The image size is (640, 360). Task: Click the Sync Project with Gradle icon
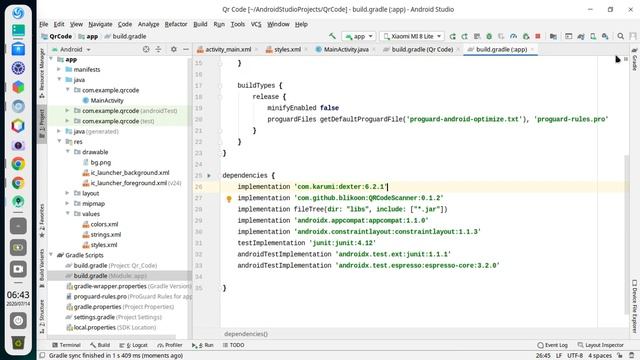581,36
